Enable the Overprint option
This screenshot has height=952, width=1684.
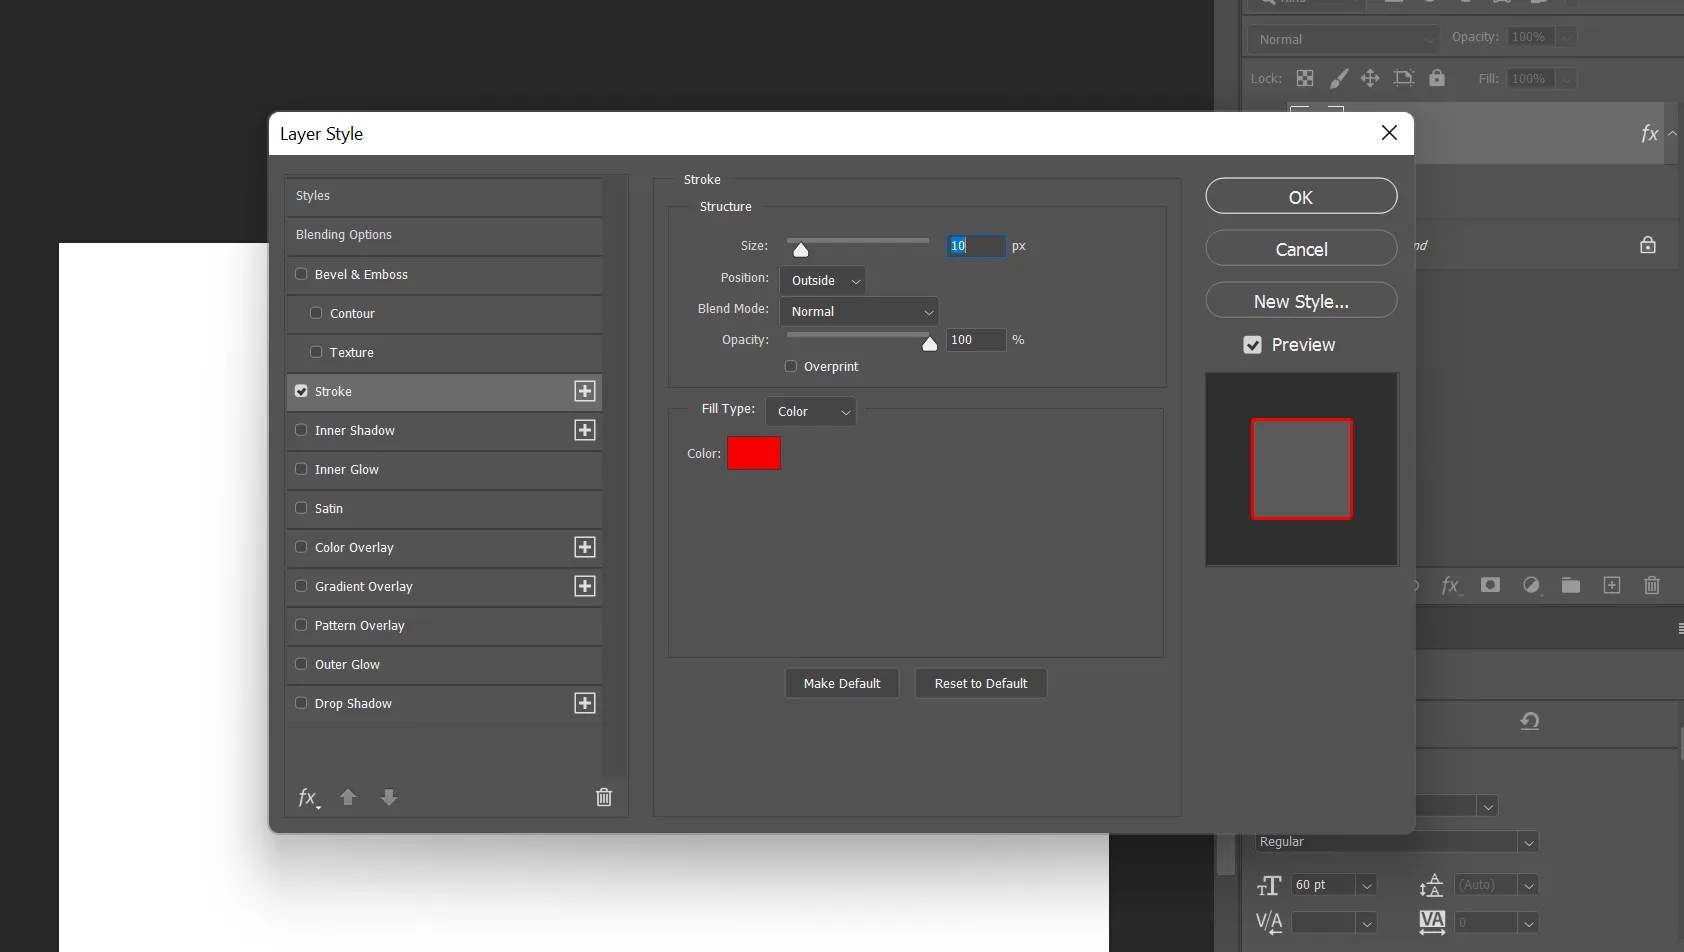789,366
